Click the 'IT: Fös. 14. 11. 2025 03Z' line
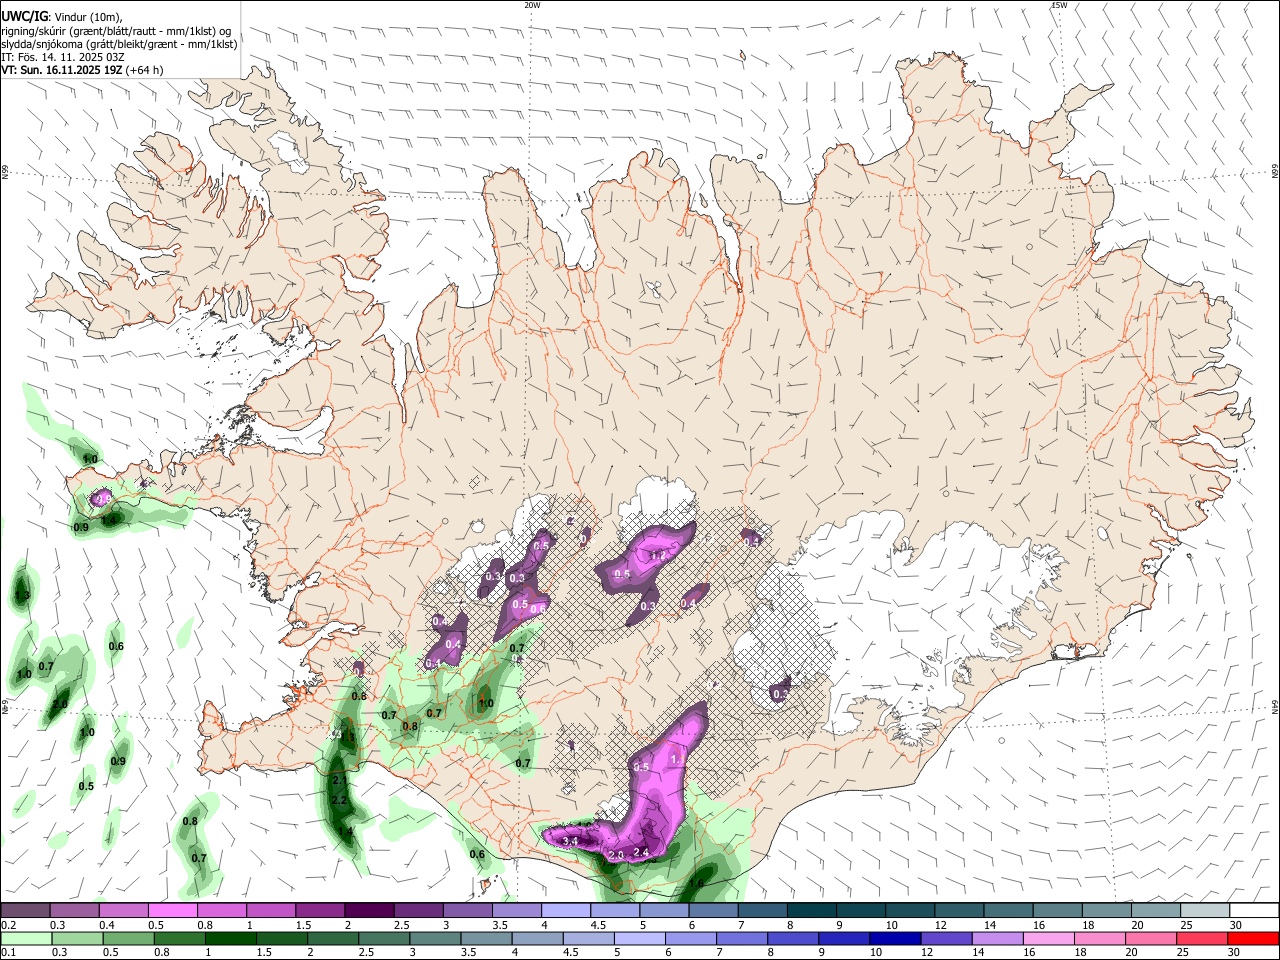The image size is (1280, 960). click(x=63, y=57)
